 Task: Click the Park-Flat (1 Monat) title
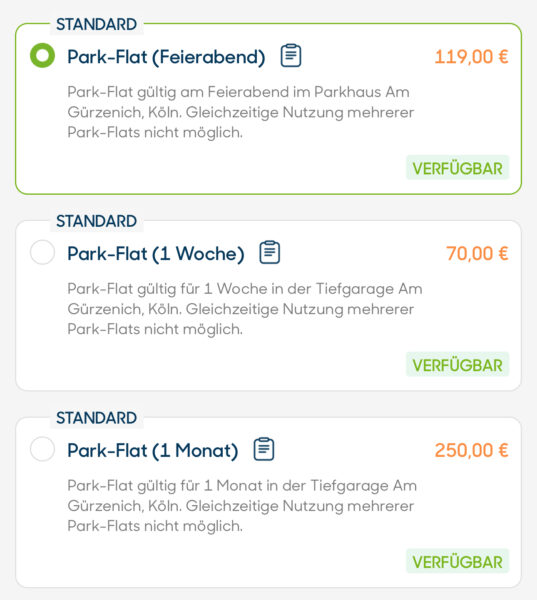pyautogui.click(x=153, y=450)
